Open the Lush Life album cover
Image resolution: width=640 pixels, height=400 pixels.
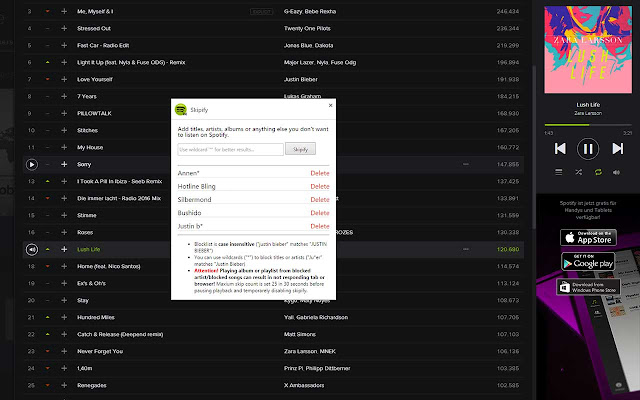click(588, 49)
